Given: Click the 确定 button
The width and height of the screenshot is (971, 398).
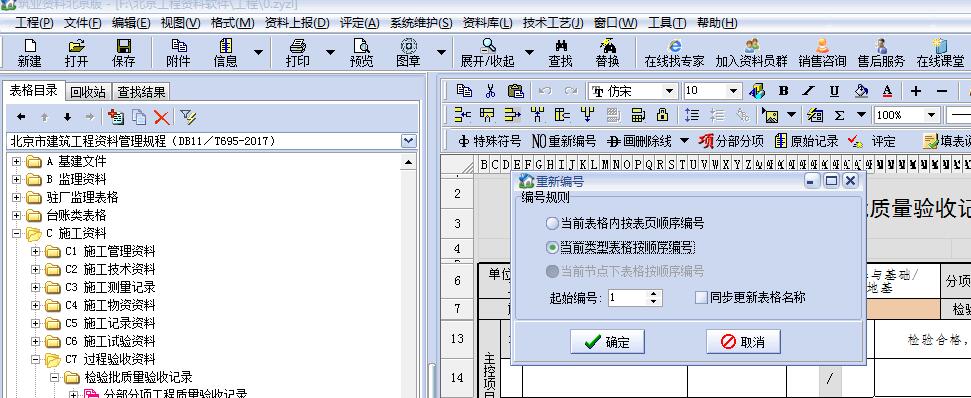Looking at the screenshot, I should (607, 342).
